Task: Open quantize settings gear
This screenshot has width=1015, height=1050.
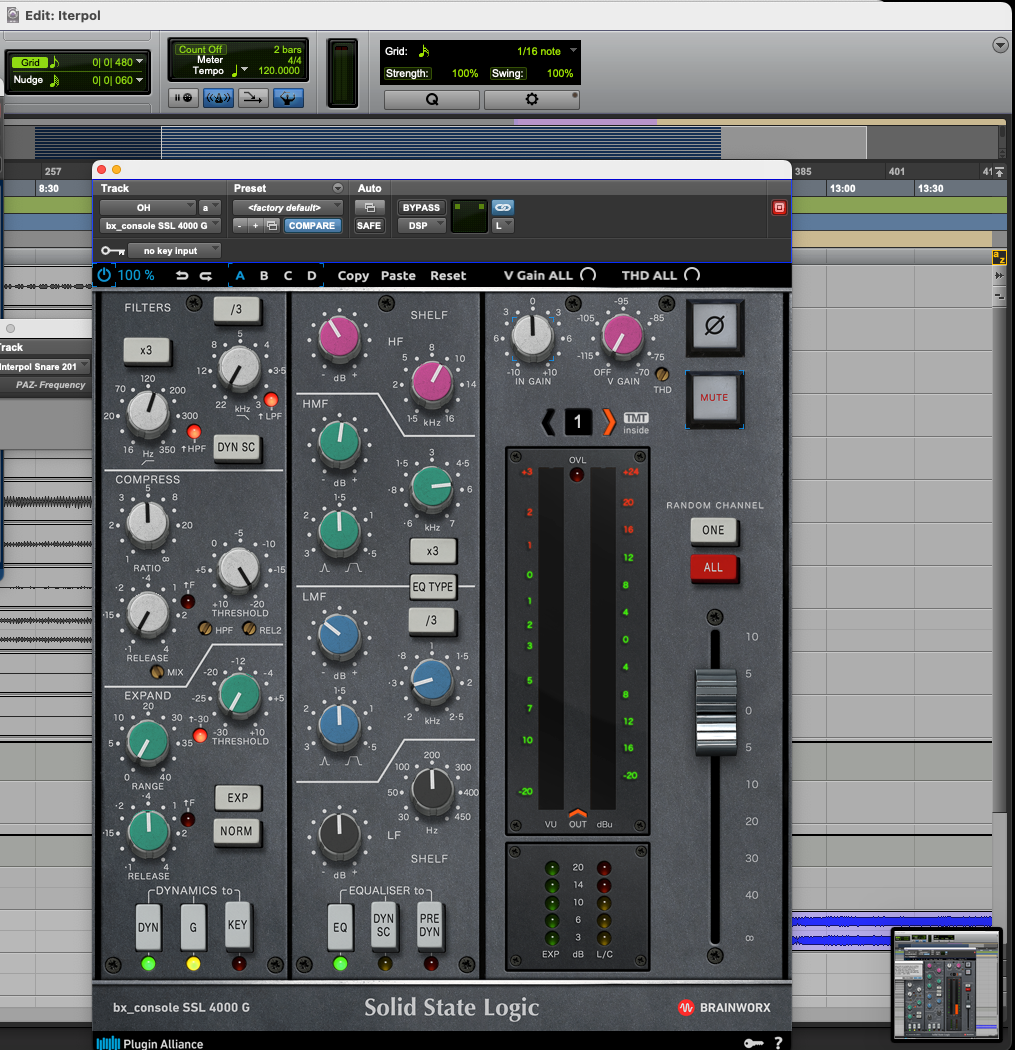Action: 532,99
